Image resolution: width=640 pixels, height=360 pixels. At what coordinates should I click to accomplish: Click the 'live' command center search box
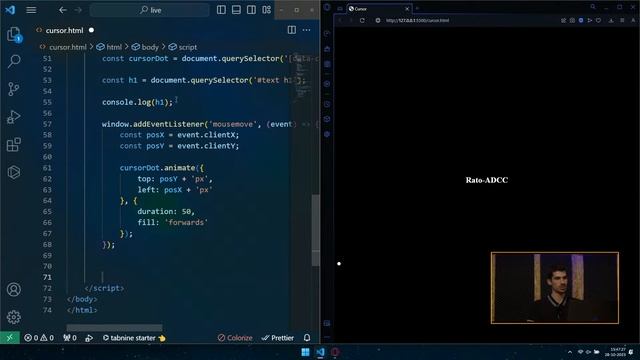[149, 10]
